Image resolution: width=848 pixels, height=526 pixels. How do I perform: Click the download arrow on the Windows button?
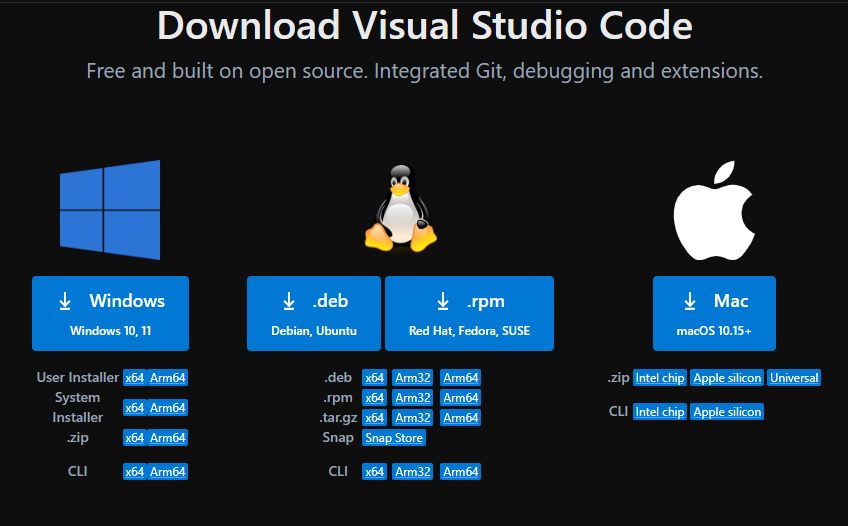pos(65,301)
